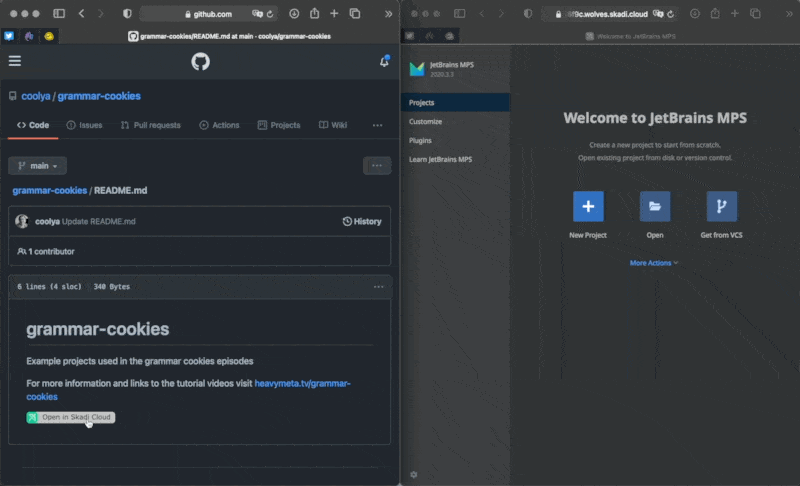Open file path ellipsis menu next to branch

(377, 166)
